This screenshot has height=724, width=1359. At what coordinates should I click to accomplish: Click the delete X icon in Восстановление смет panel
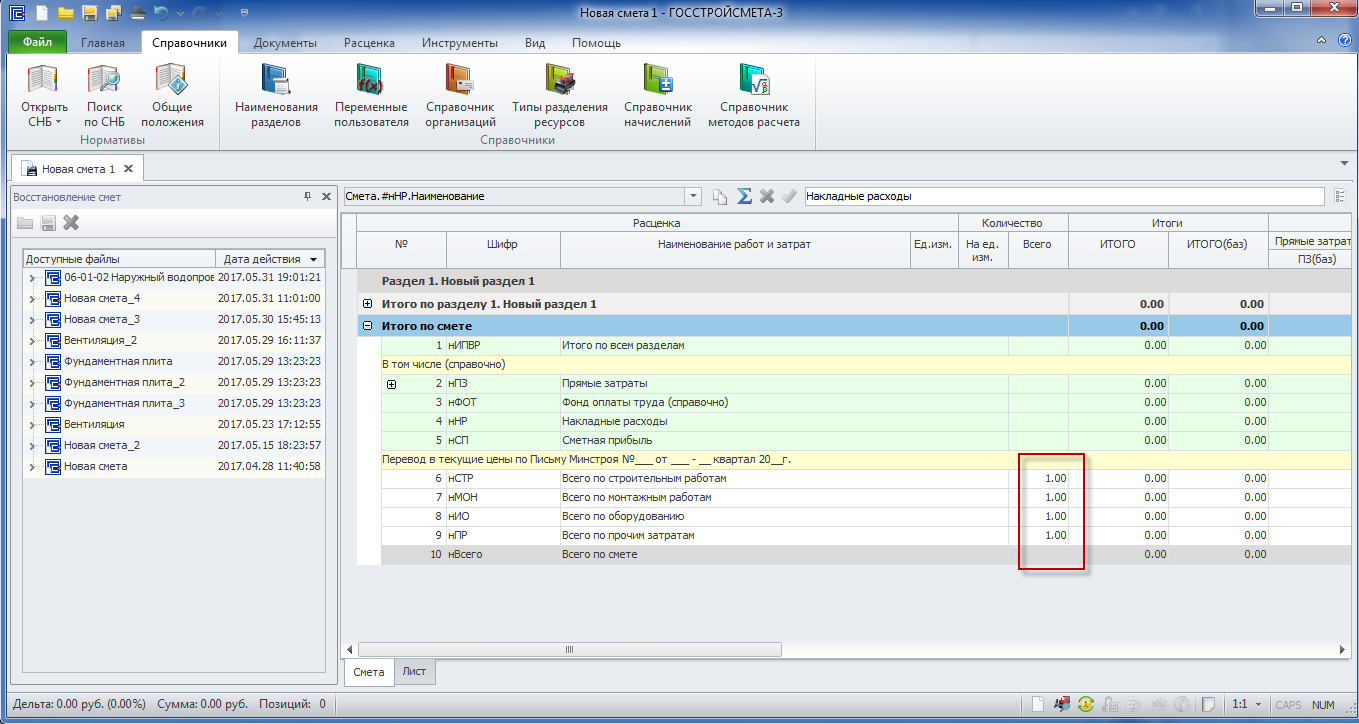pyautogui.click(x=71, y=223)
